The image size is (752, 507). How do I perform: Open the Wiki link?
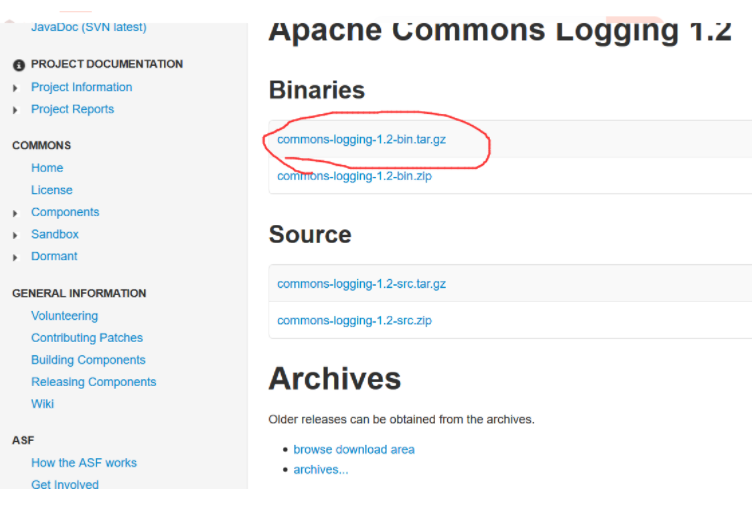pos(43,404)
